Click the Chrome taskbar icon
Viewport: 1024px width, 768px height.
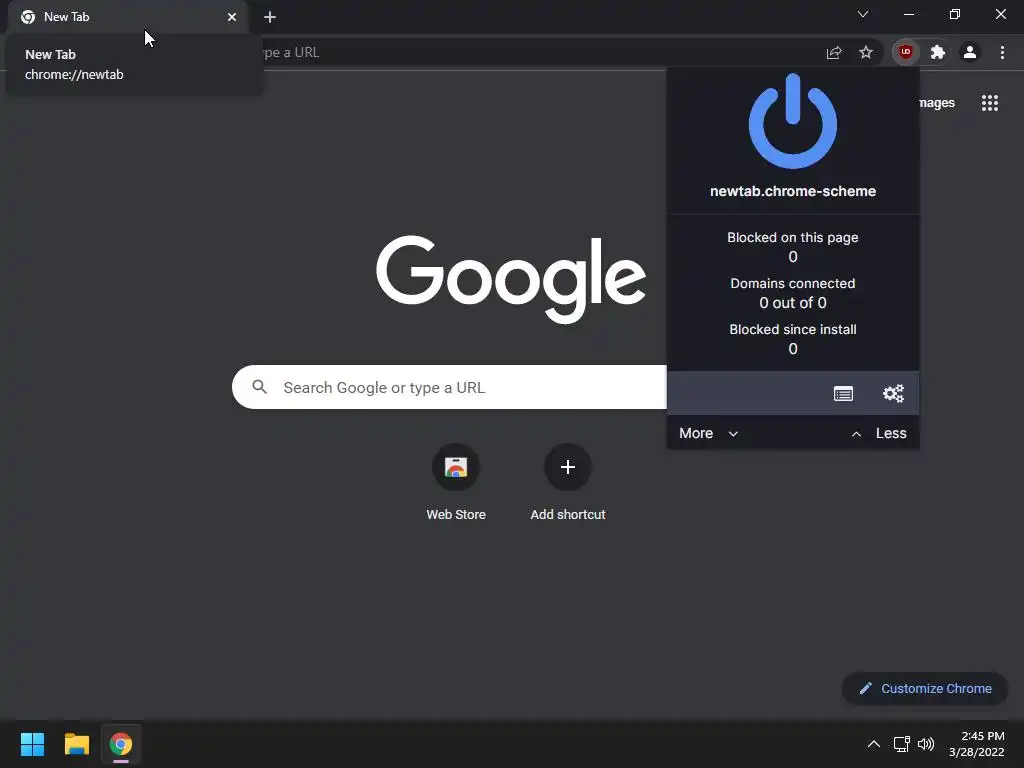click(121, 744)
